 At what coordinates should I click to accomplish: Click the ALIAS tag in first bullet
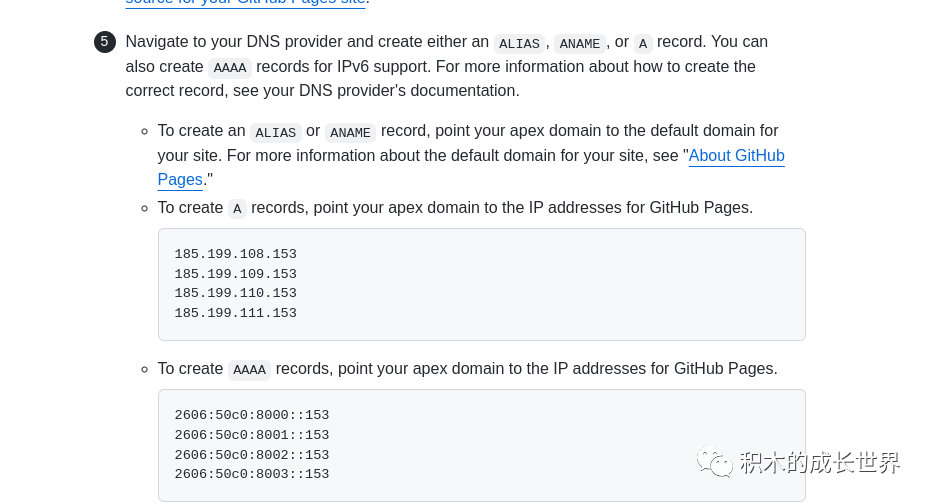[276, 132]
